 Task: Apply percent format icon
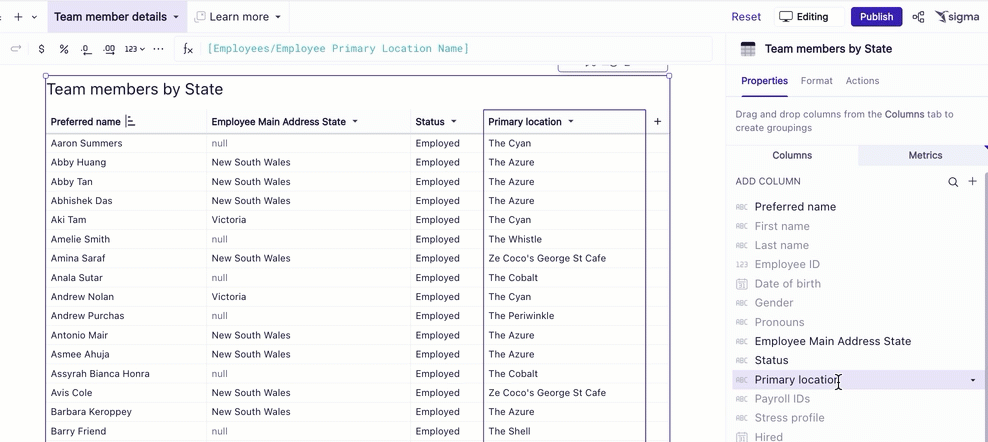coord(64,49)
